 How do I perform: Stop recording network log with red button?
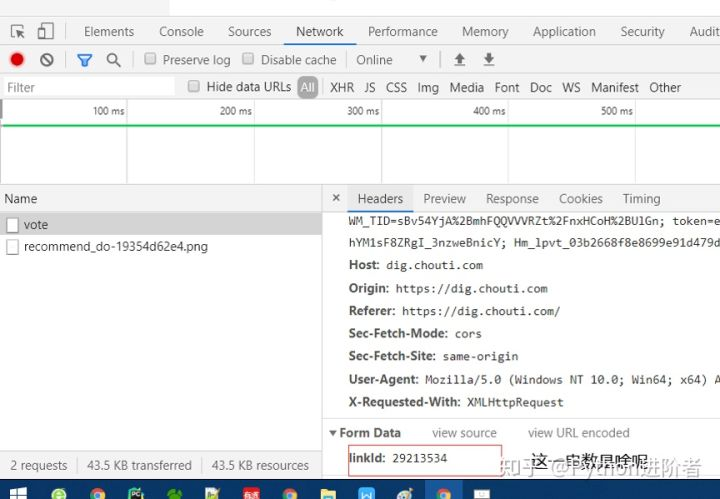17,60
